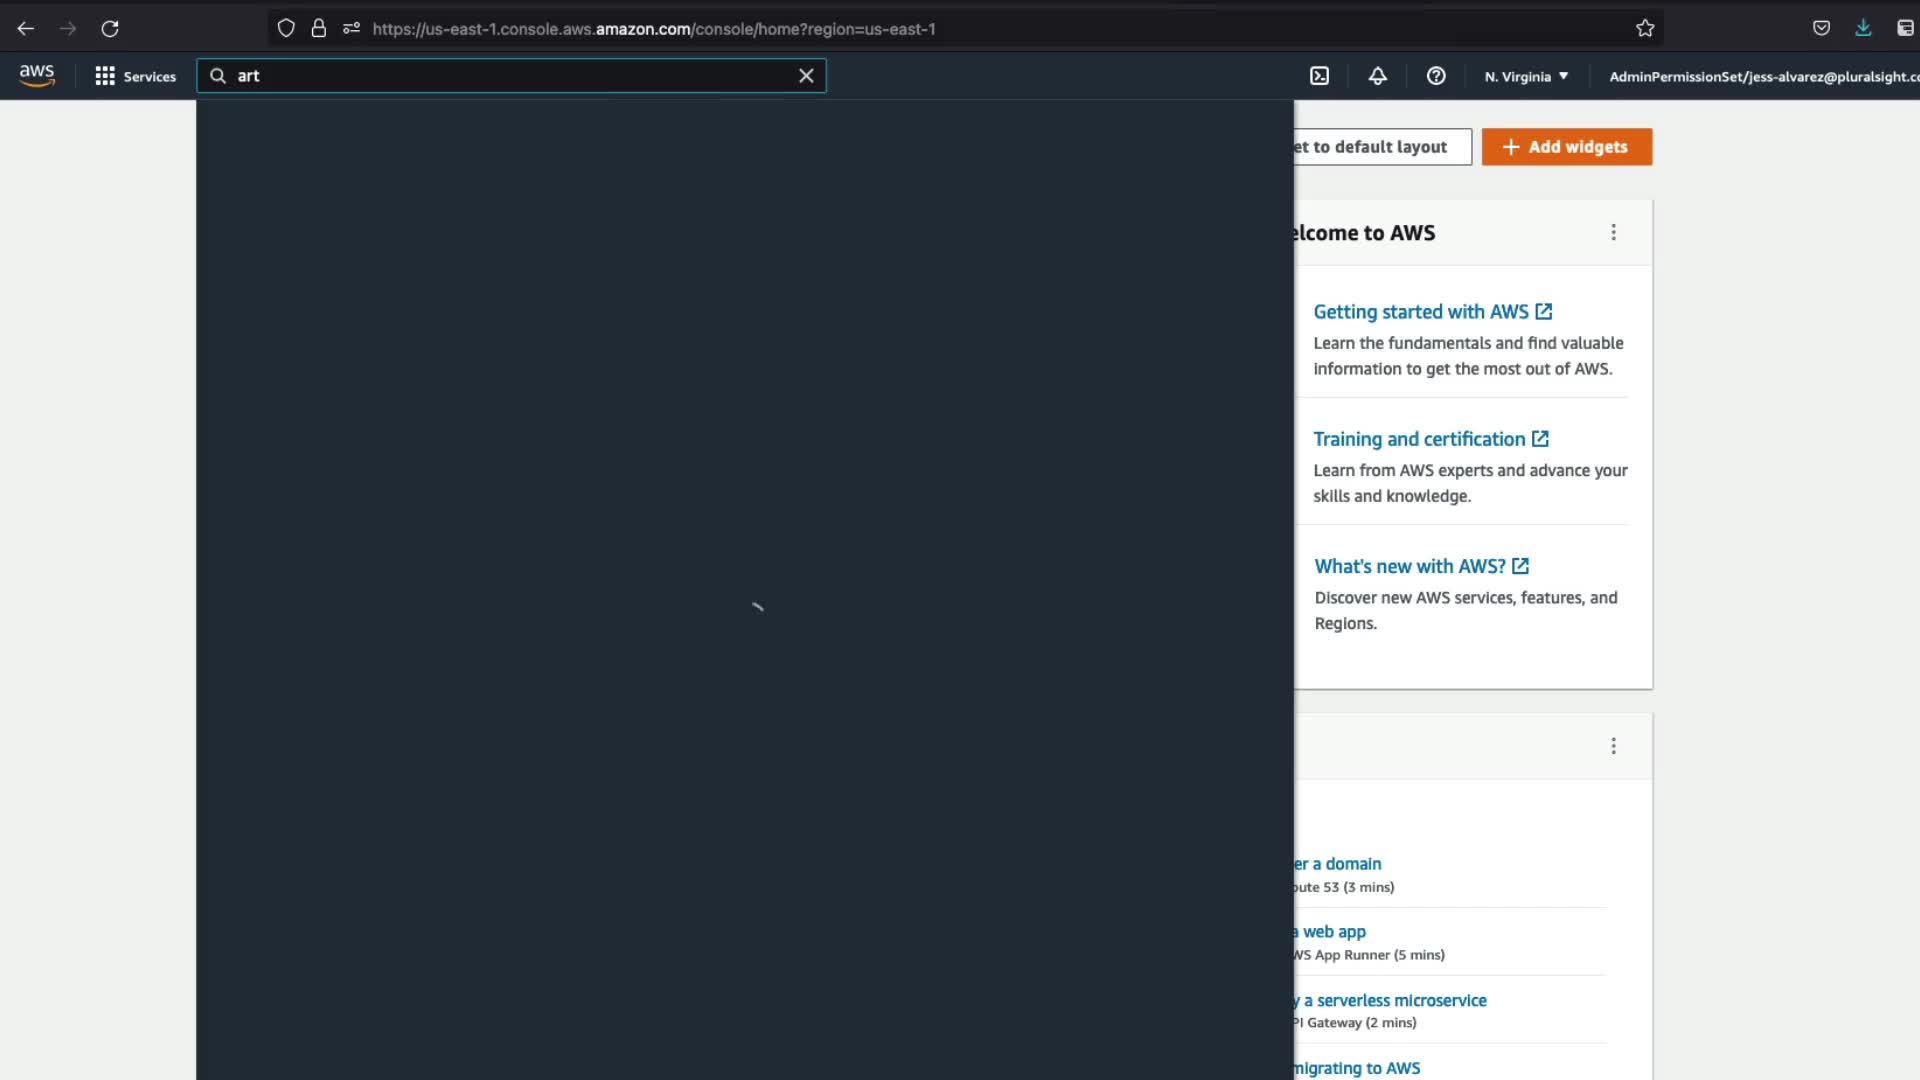Bookmark this page with star icon

(x=1645, y=29)
